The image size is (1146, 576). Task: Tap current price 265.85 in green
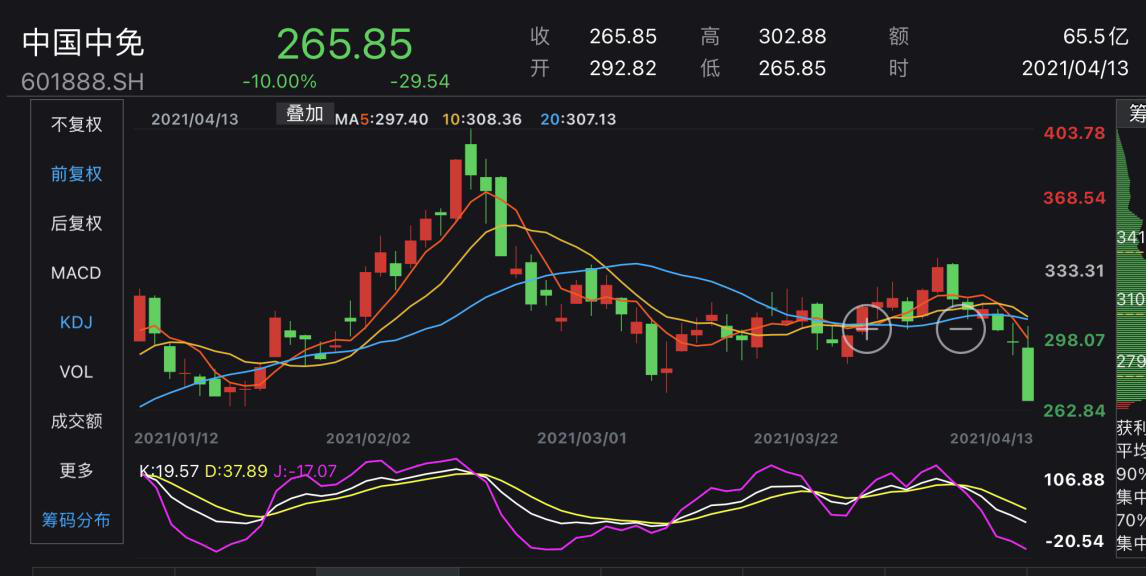(x=344, y=45)
